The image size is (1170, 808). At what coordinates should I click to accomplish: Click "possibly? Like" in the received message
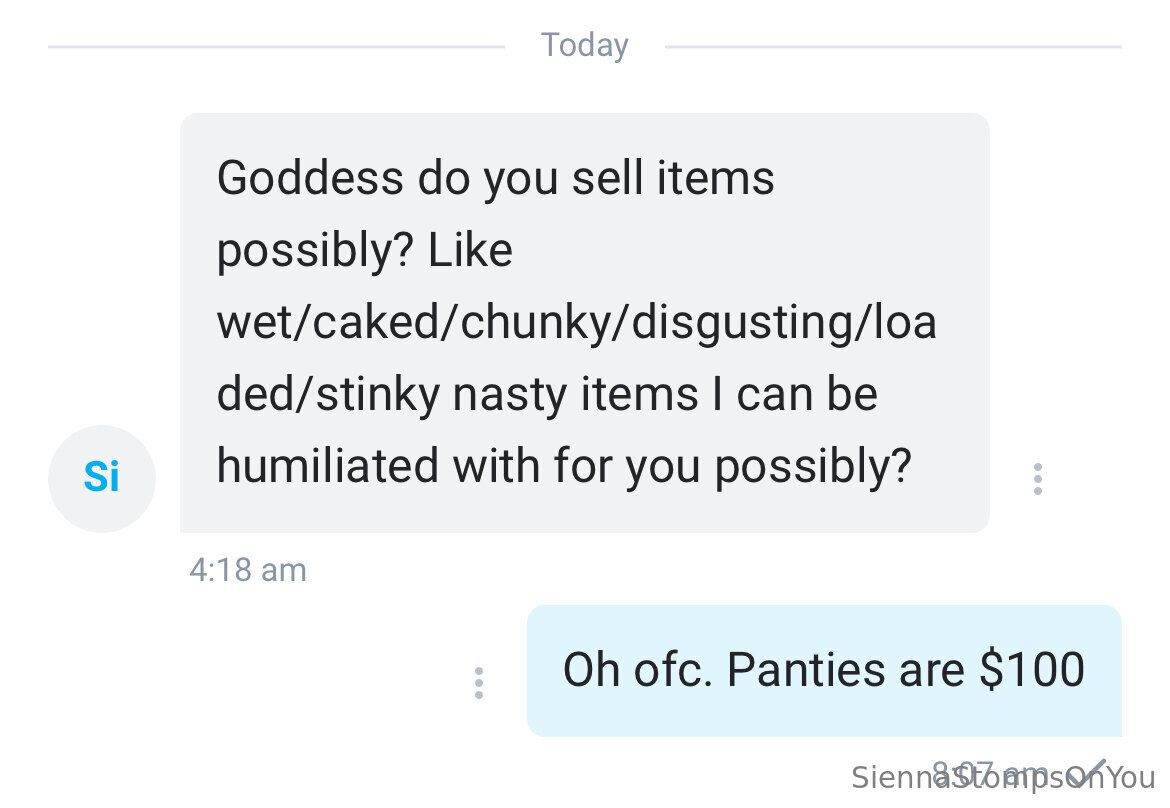click(364, 251)
